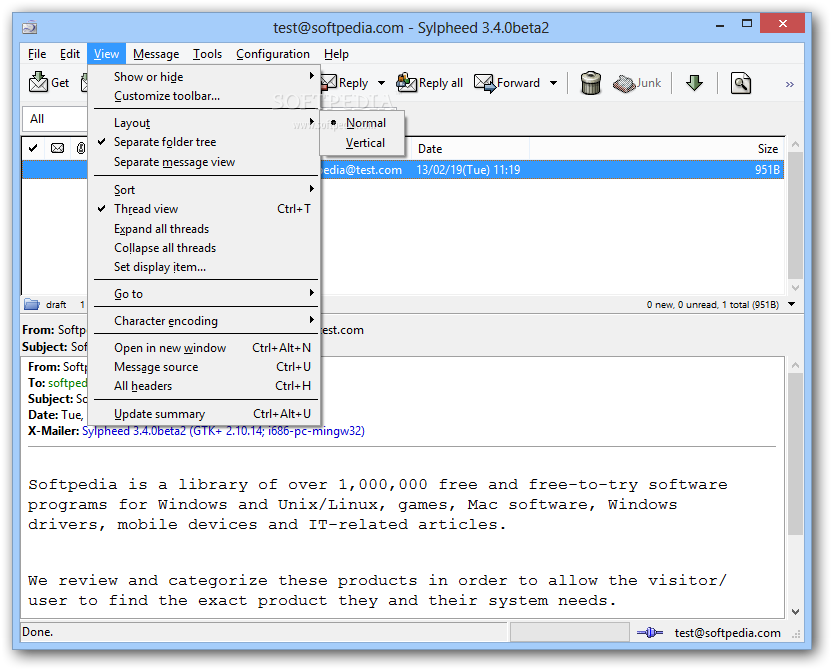832x670 pixels.
Task: Click the 951B size cell
Action: pos(767,170)
